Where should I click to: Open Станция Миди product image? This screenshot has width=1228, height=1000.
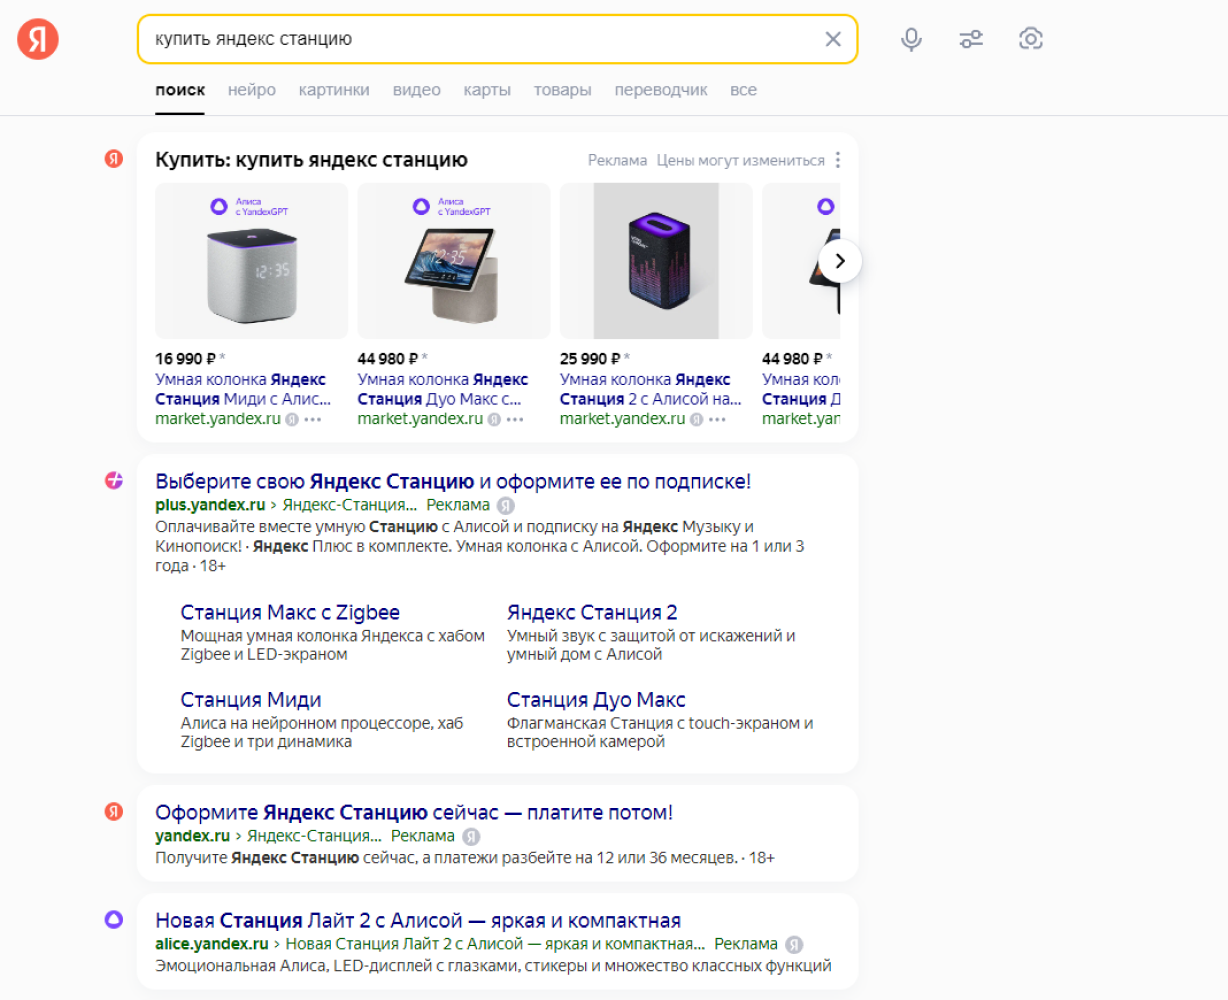point(252,261)
